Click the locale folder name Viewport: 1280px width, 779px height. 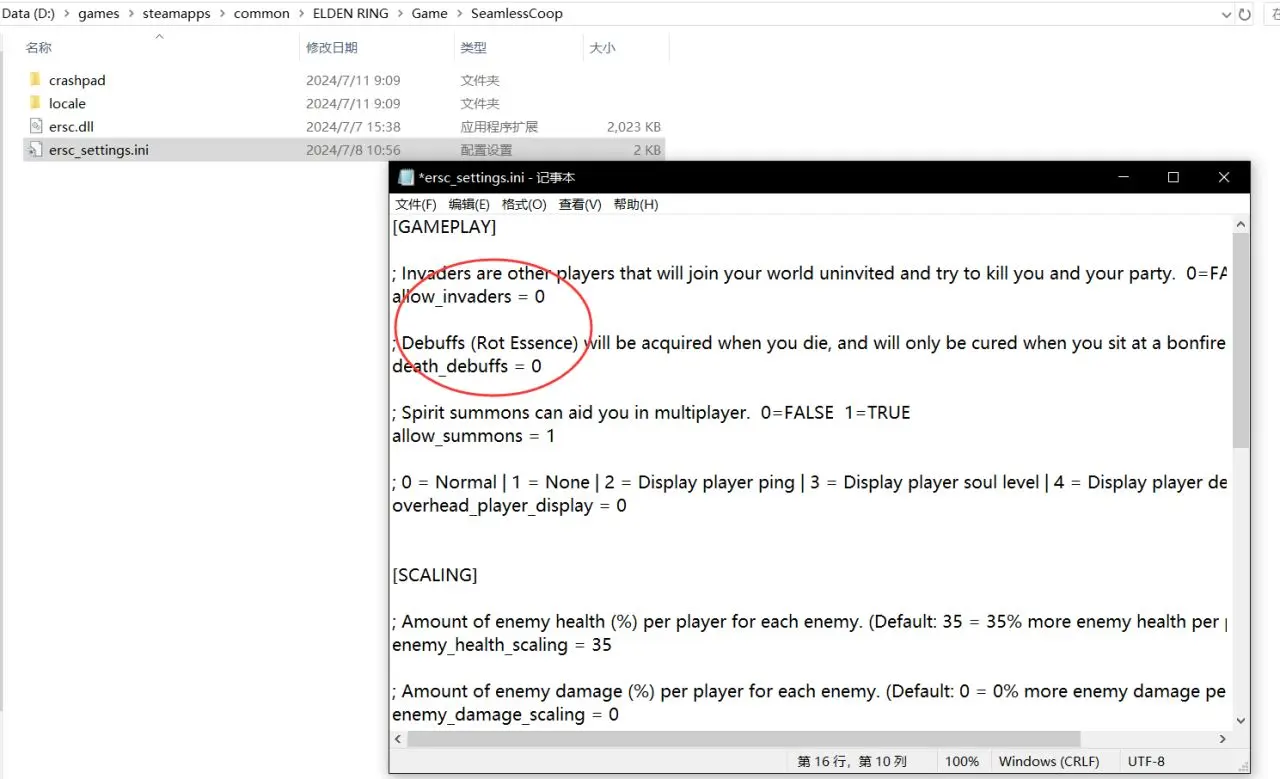[x=67, y=103]
